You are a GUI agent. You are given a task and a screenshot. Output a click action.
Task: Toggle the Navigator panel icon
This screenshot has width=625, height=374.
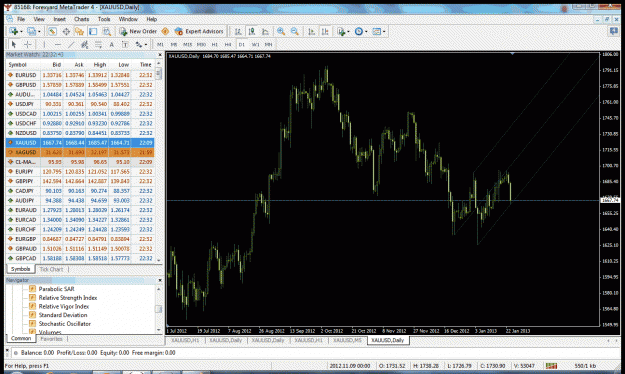tap(79, 31)
